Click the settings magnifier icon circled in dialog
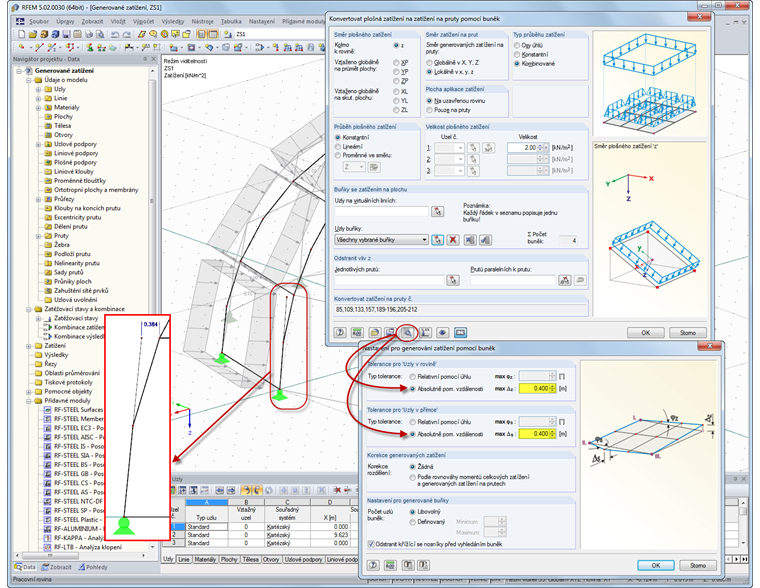The image size is (760, 588). click(408, 333)
